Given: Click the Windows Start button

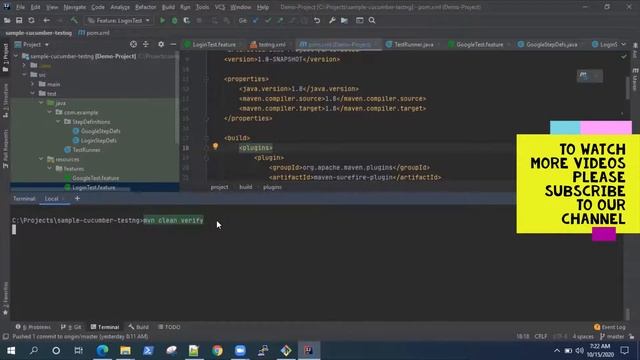Looking at the screenshot, I should pos(11,350).
